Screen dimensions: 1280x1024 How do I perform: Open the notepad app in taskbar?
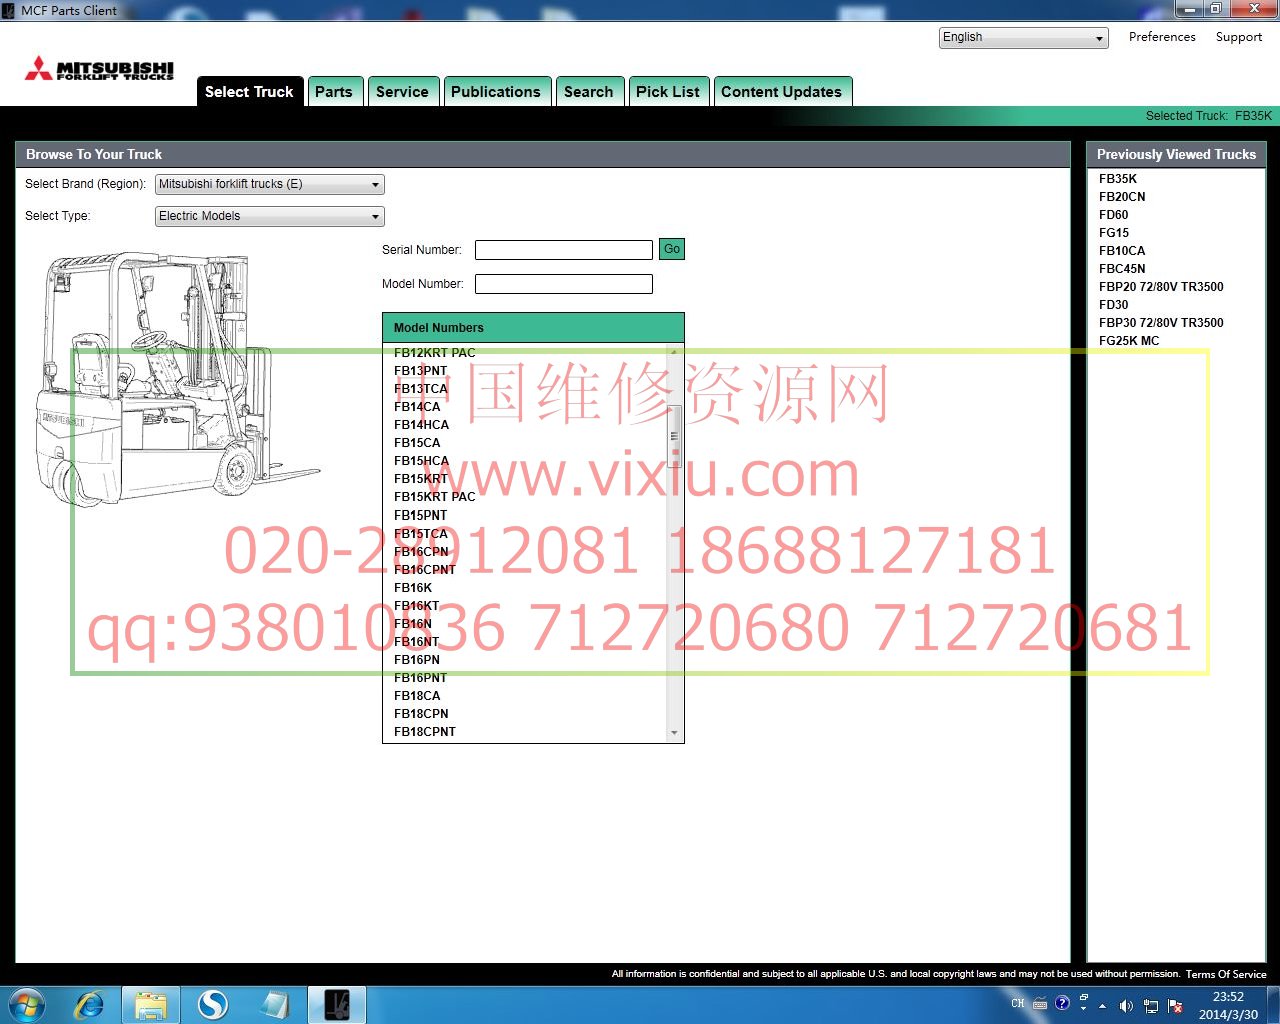274,1004
